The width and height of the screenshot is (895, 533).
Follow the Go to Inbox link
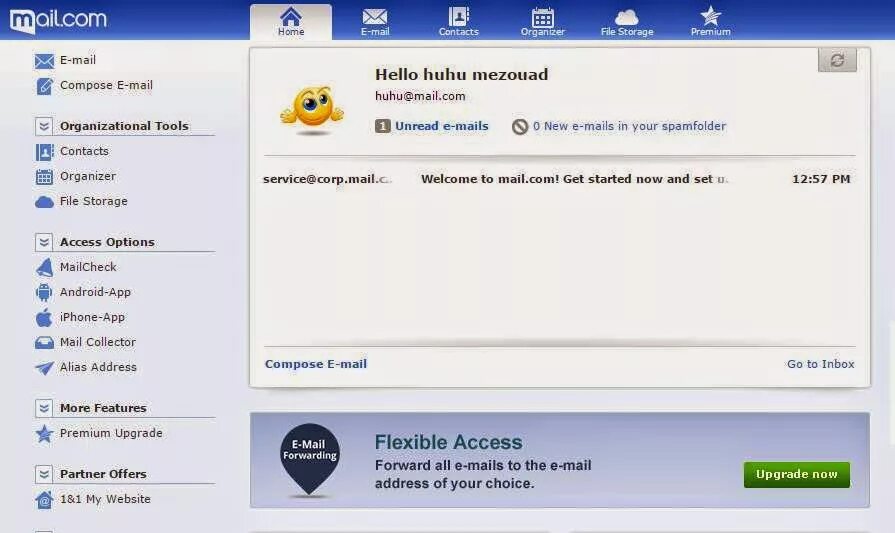point(820,364)
